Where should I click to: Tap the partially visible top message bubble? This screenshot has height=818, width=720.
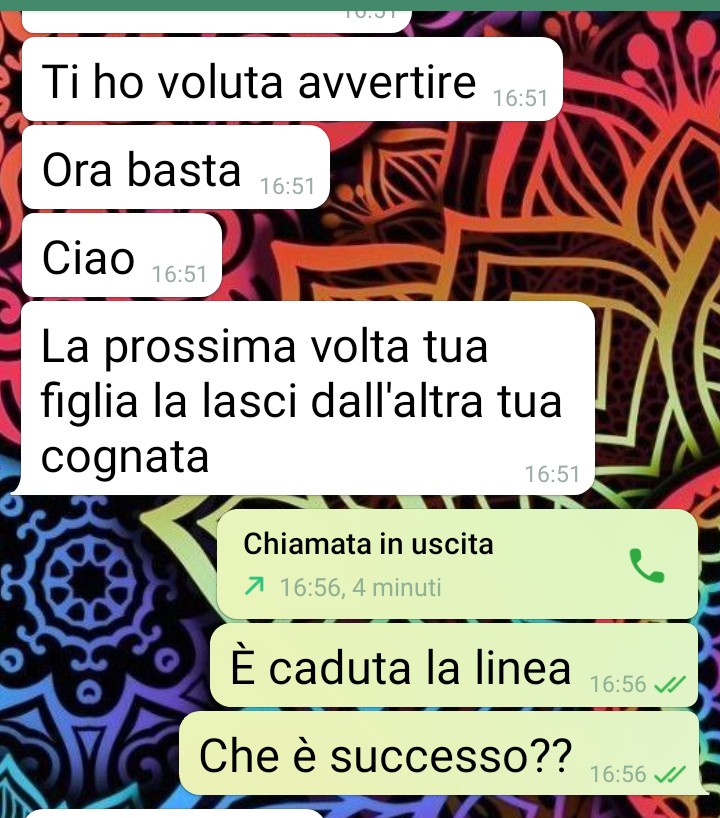tap(217, 21)
